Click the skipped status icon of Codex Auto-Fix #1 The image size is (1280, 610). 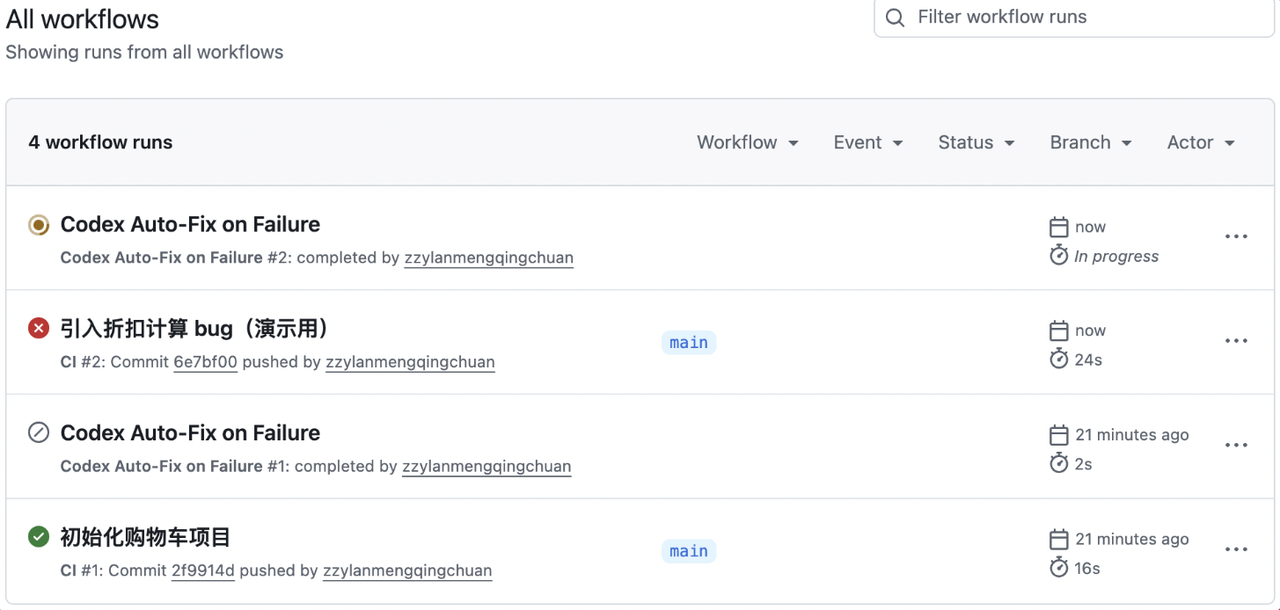39,433
